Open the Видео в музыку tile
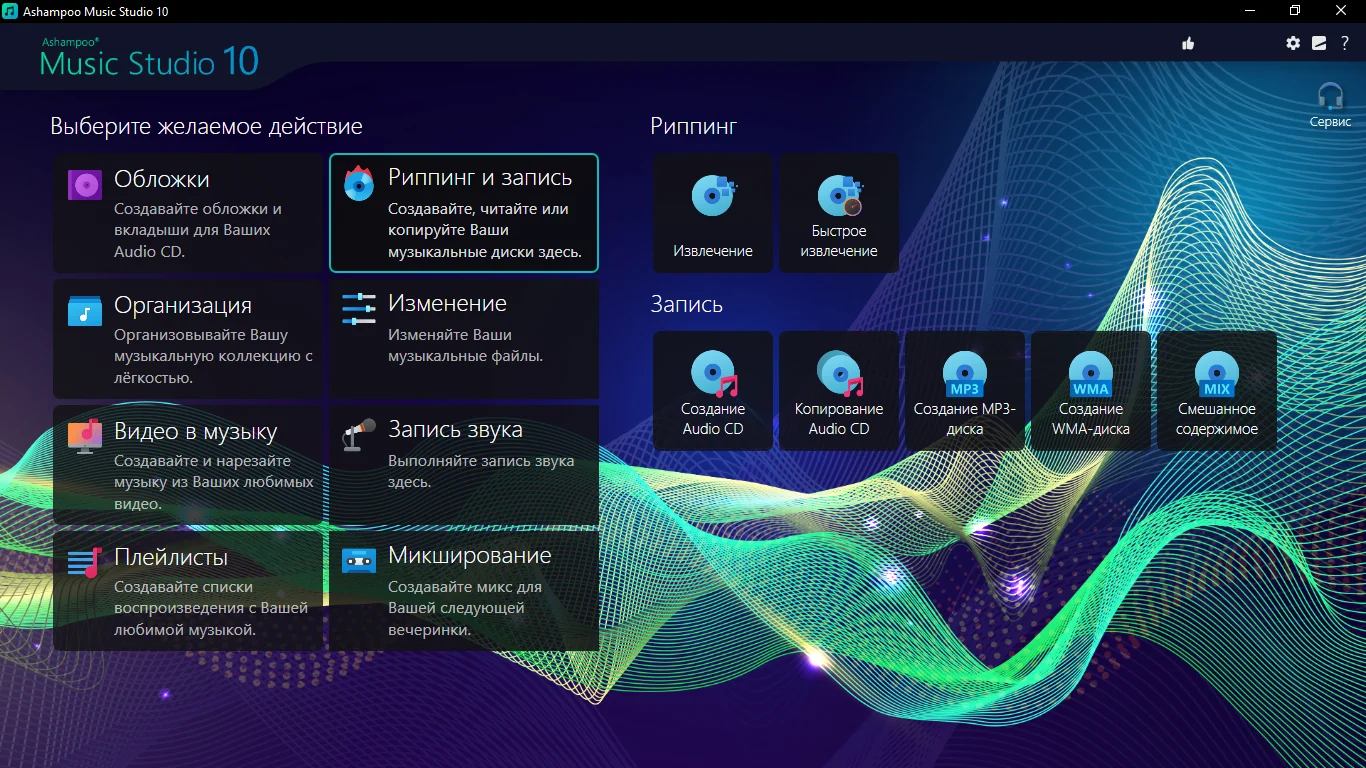1366x768 pixels. pyautogui.click(x=188, y=465)
